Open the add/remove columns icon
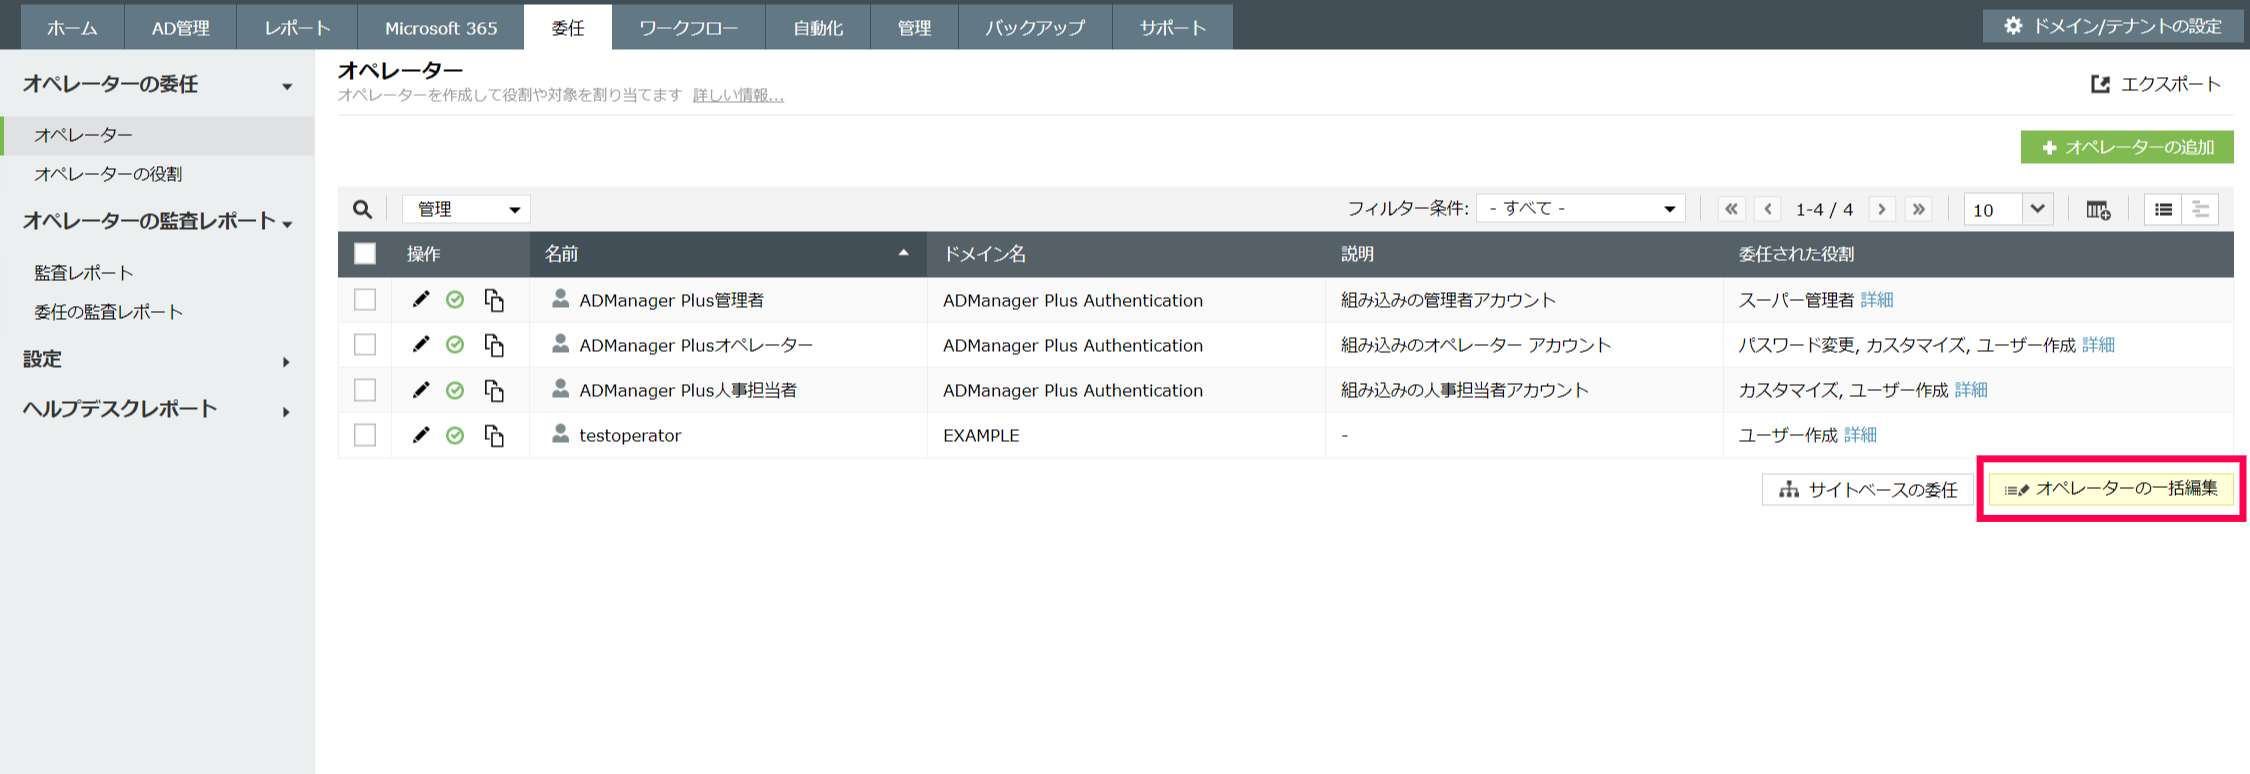 point(2097,210)
